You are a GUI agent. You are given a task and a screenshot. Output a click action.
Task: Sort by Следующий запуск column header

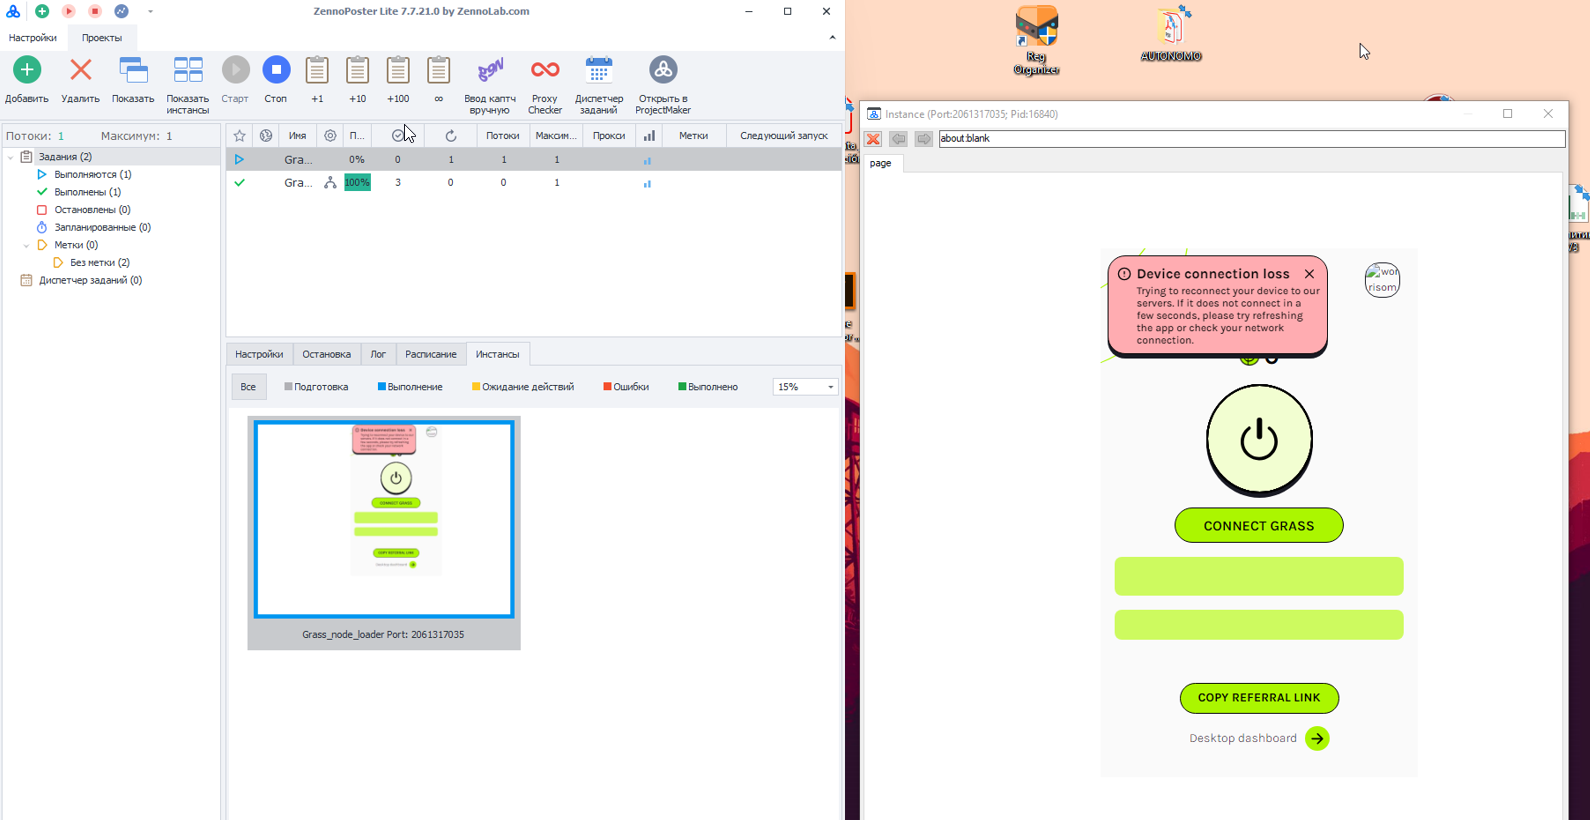pos(784,136)
